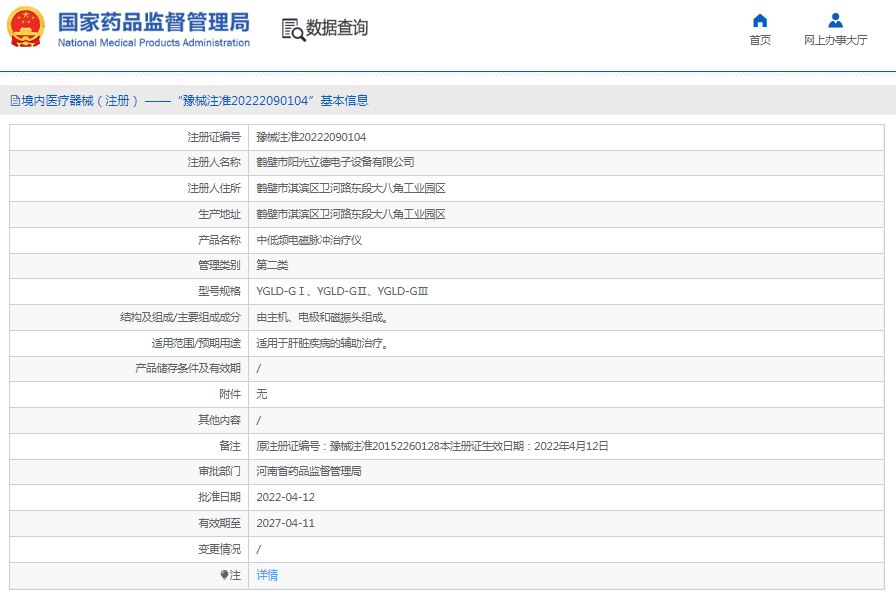Click the 注册证编号 label
The image size is (896, 594).
pyautogui.click(x=214, y=137)
